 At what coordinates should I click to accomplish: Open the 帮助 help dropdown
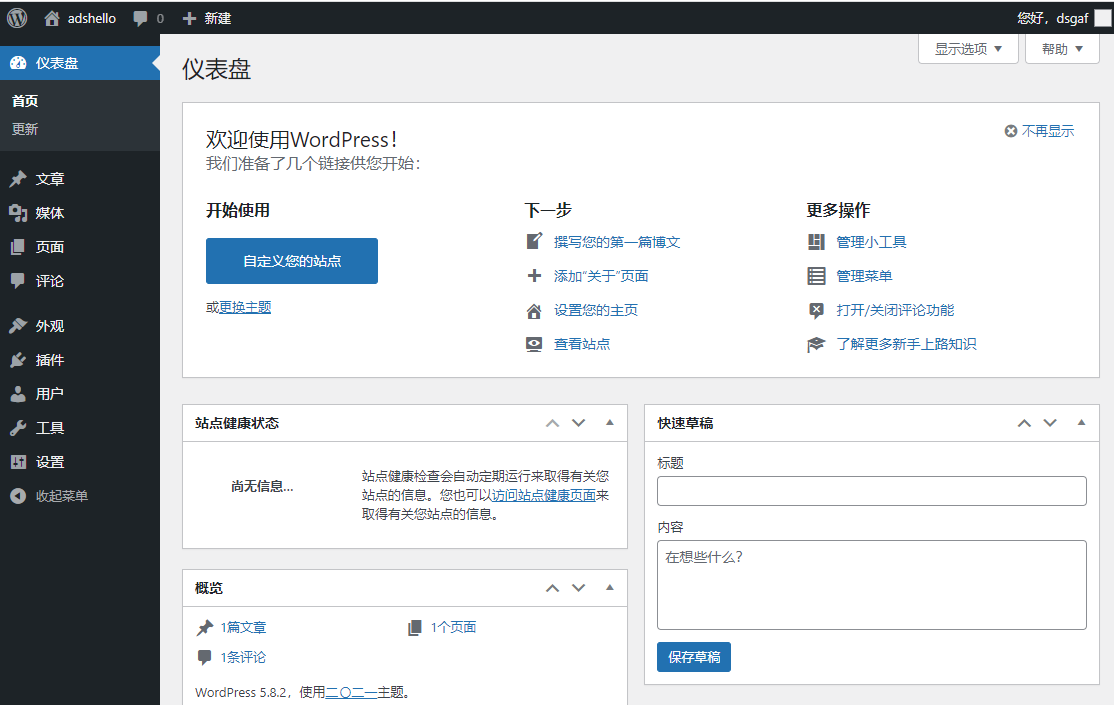pyautogui.click(x=1062, y=49)
